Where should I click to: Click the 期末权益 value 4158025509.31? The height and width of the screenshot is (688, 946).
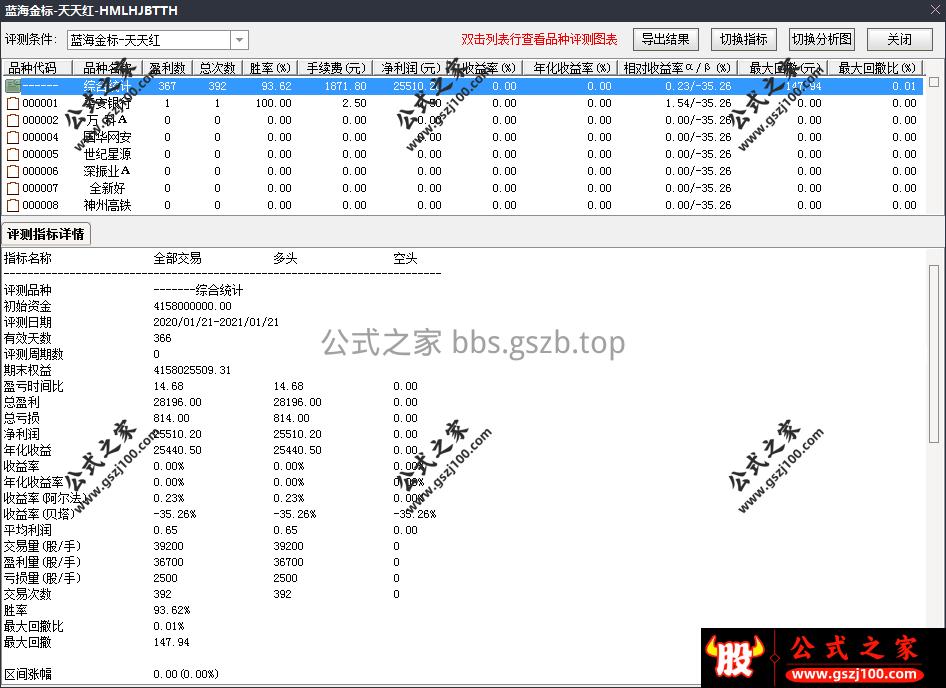tap(192, 370)
